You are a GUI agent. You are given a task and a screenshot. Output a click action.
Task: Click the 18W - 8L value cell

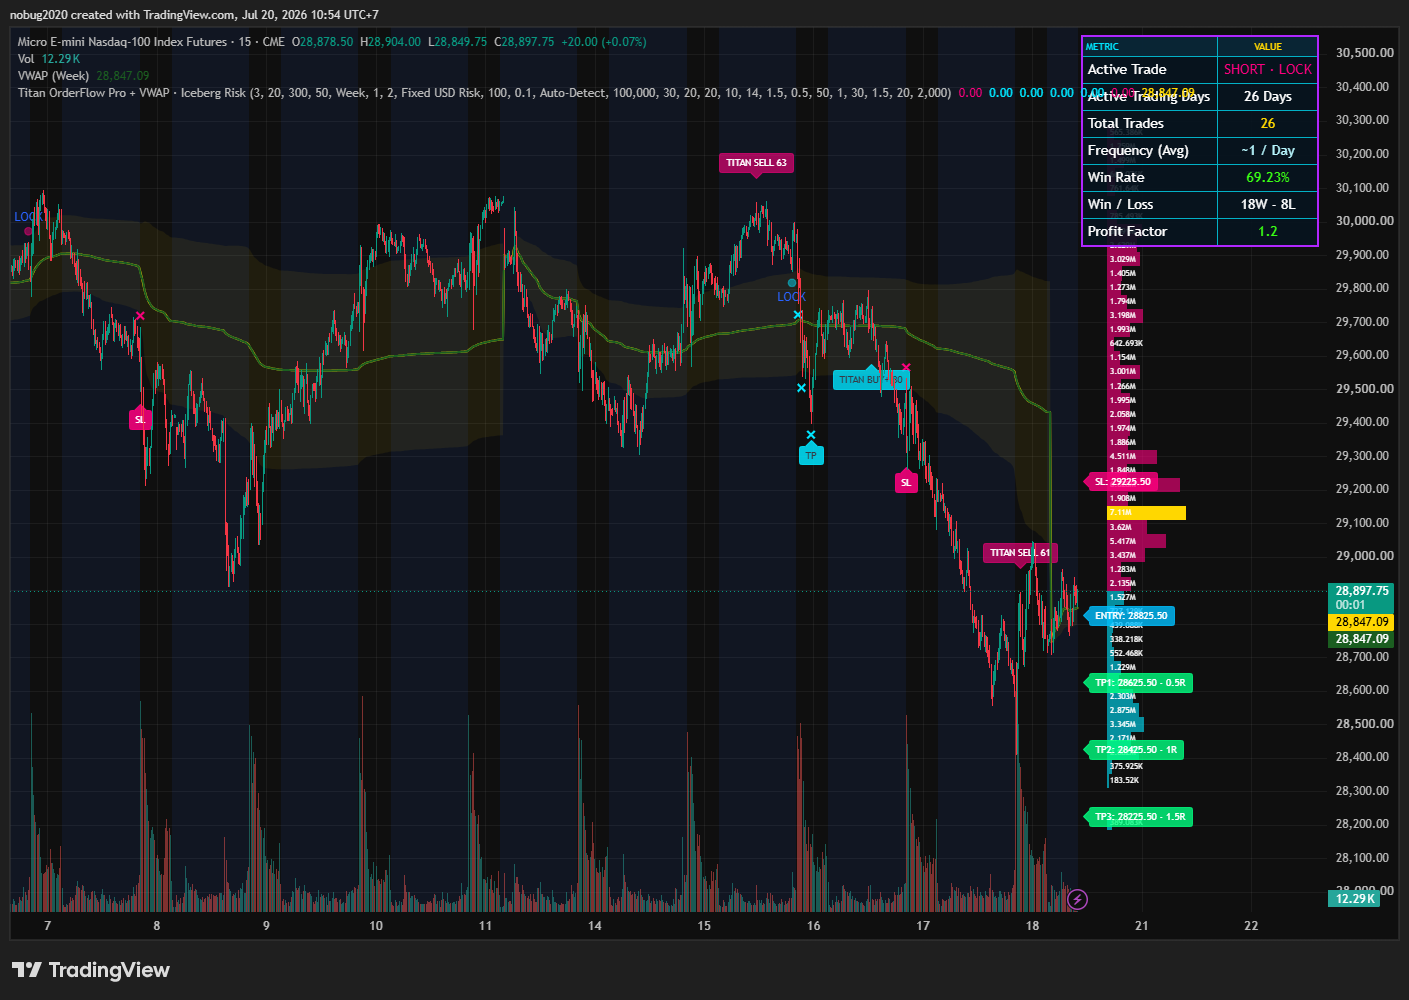click(1268, 205)
